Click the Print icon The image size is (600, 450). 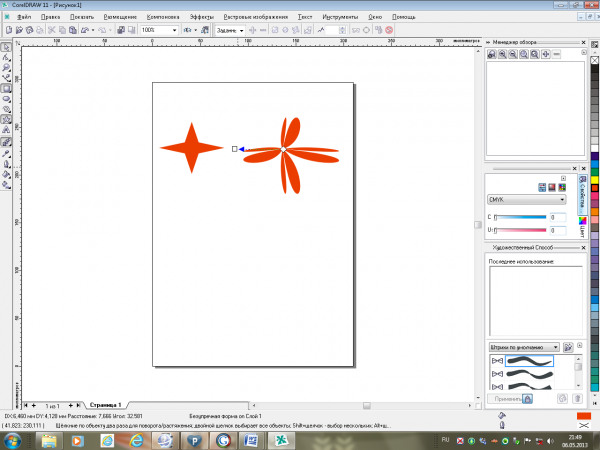pyautogui.click(x=40, y=30)
